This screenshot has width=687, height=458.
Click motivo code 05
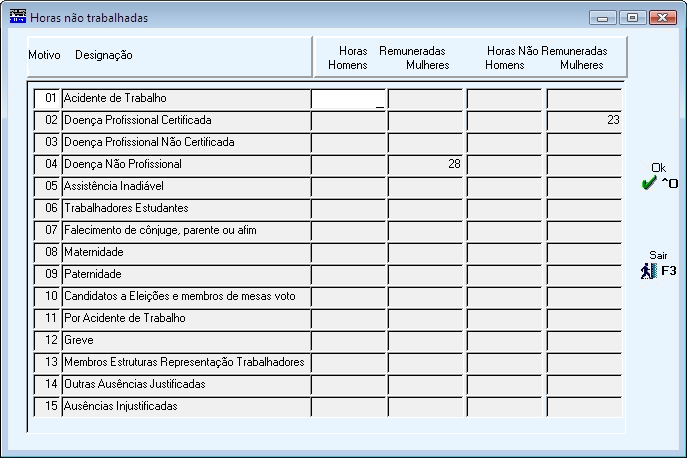coord(47,186)
